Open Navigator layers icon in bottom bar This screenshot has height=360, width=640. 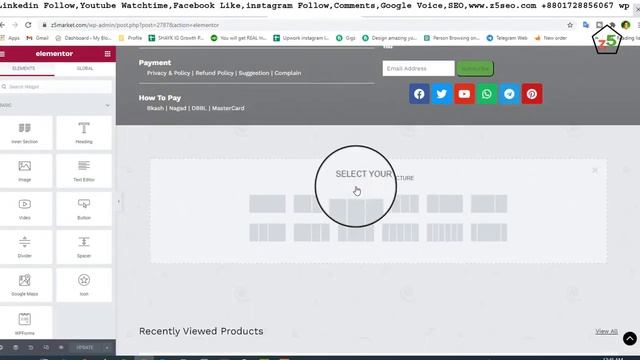point(16,347)
